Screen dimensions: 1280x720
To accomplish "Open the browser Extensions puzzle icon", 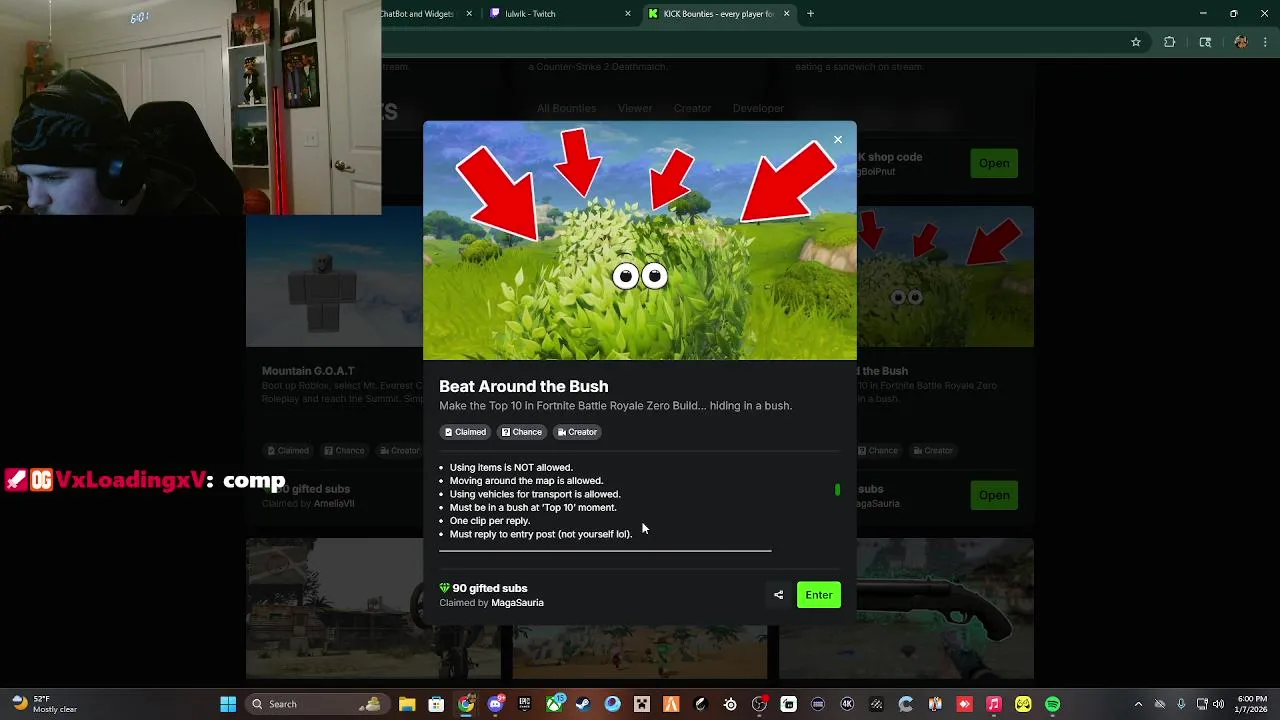I will 1169,42.
